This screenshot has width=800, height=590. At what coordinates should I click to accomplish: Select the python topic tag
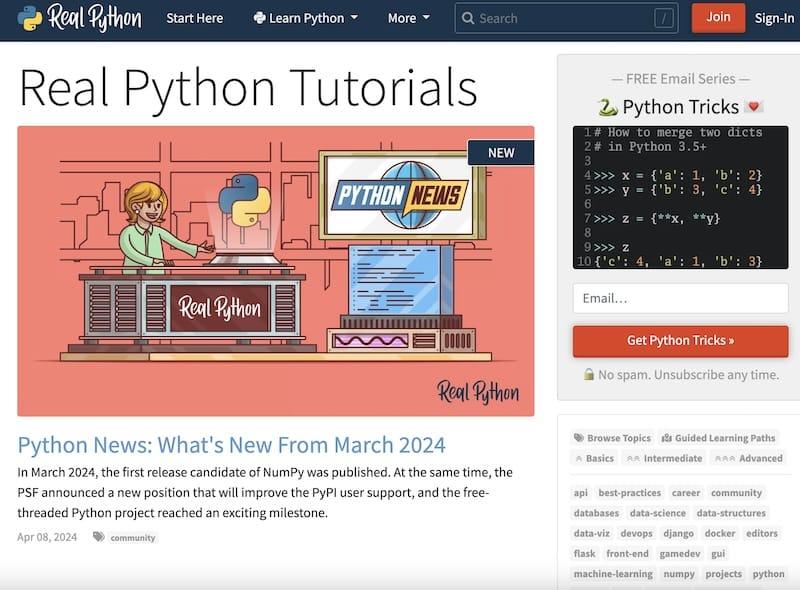coord(768,574)
